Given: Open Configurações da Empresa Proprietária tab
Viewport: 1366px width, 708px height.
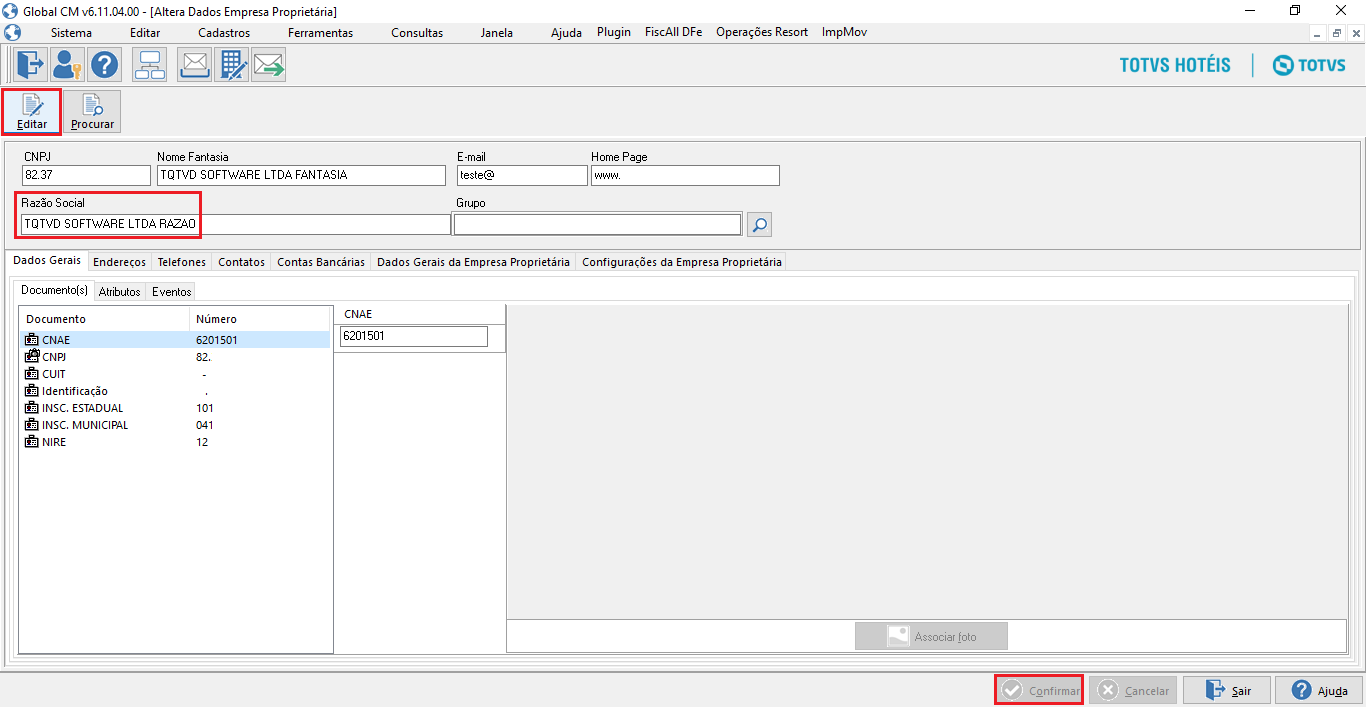Looking at the screenshot, I should [682, 262].
